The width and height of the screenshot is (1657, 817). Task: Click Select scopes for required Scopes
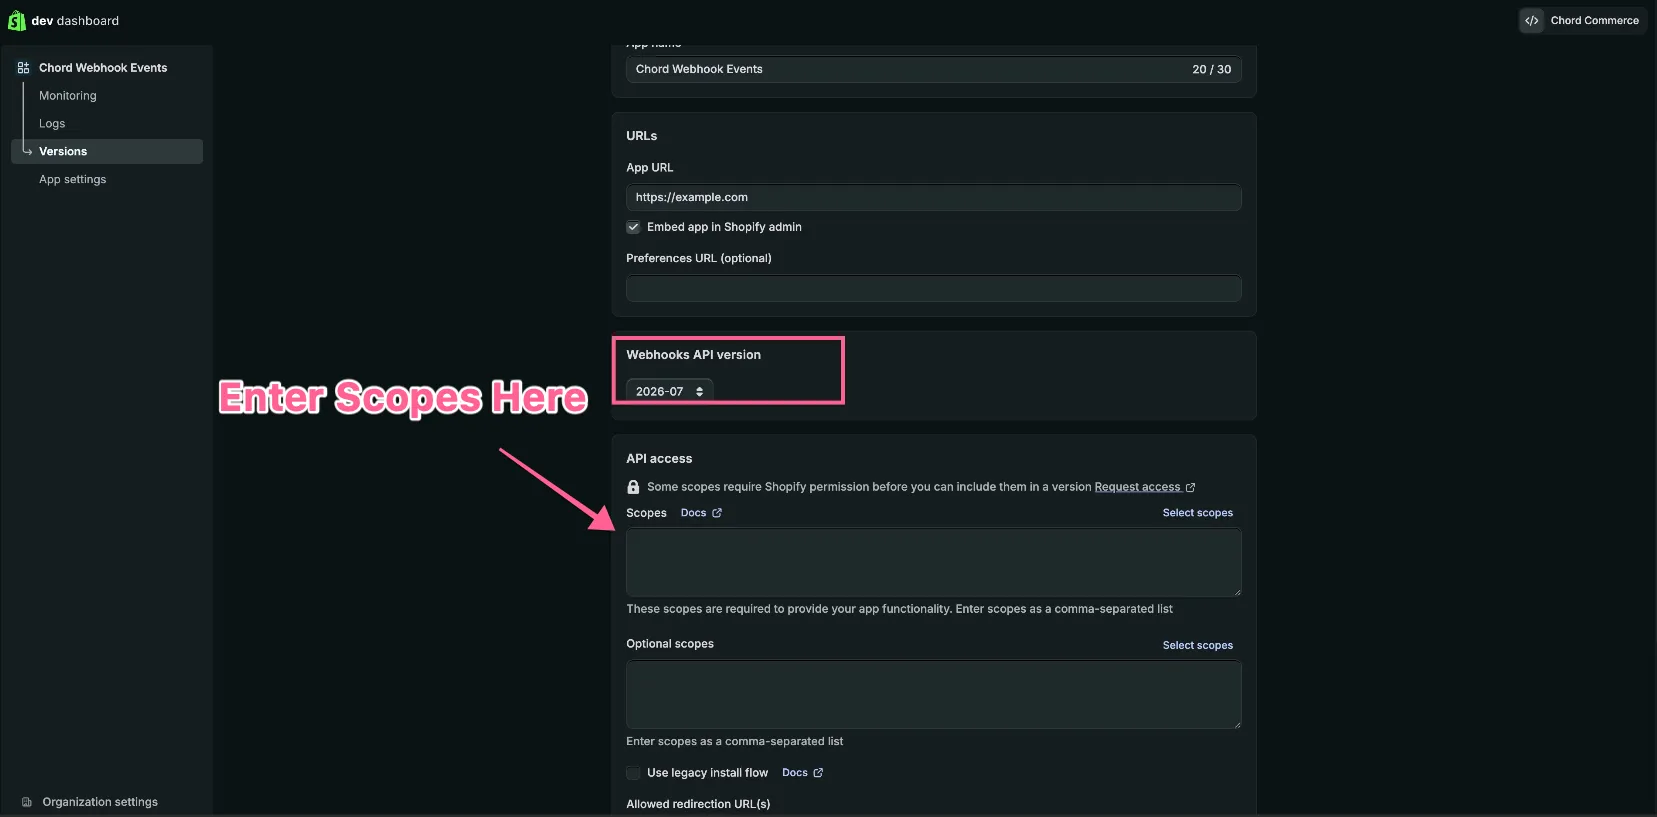[1197, 513]
